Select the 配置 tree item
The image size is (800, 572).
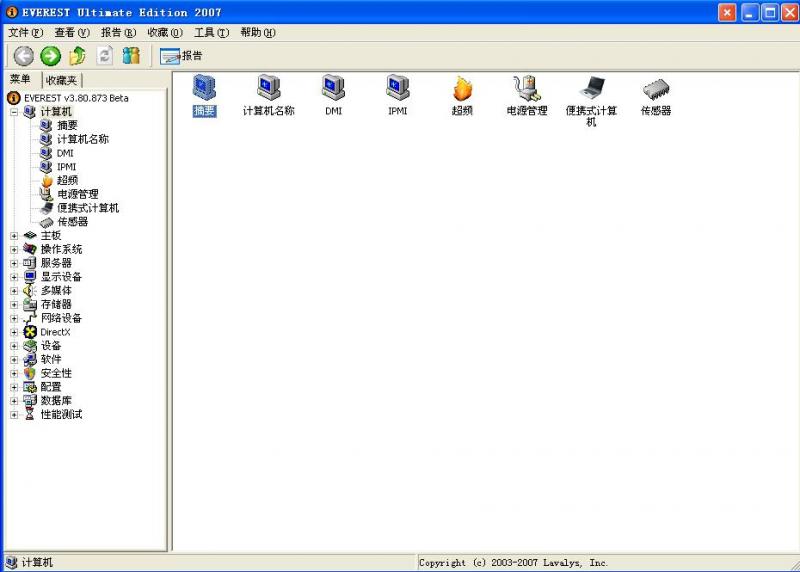pyautogui.click(x=51, y=387)
